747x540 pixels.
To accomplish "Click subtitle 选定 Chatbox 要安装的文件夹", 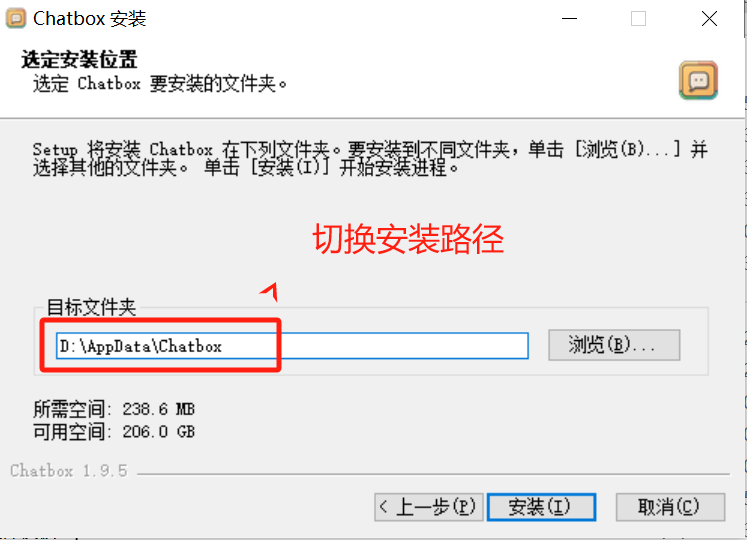I will click(x=160, y=84).
